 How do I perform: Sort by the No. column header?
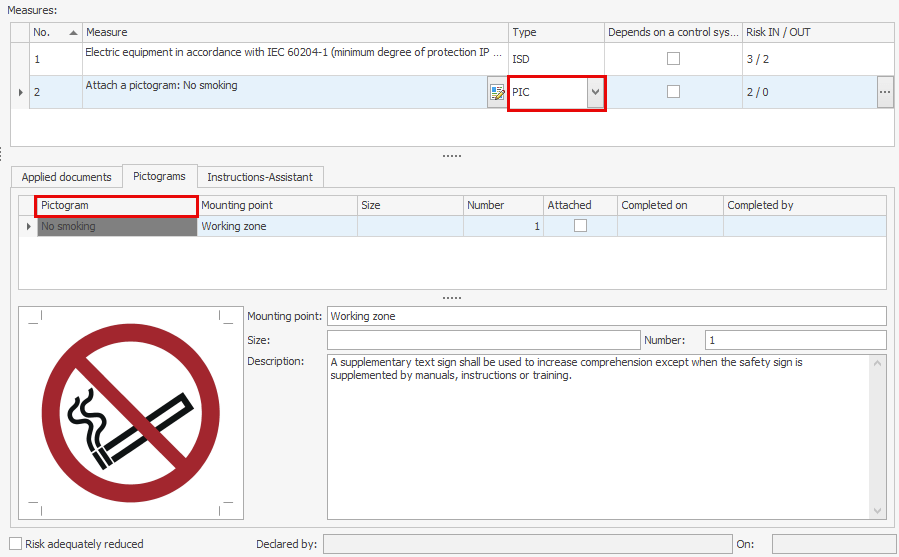pyautogui.click(x=56, y=32)
